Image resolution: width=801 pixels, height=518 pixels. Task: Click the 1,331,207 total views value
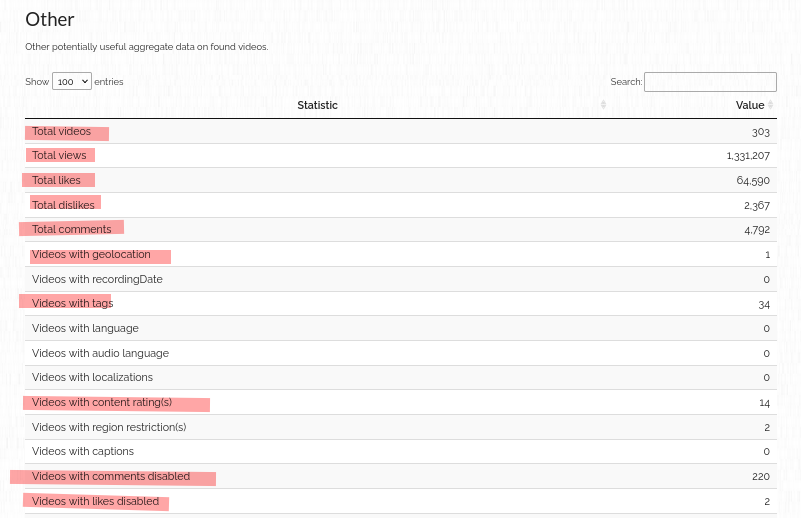(x=748, y=156)
